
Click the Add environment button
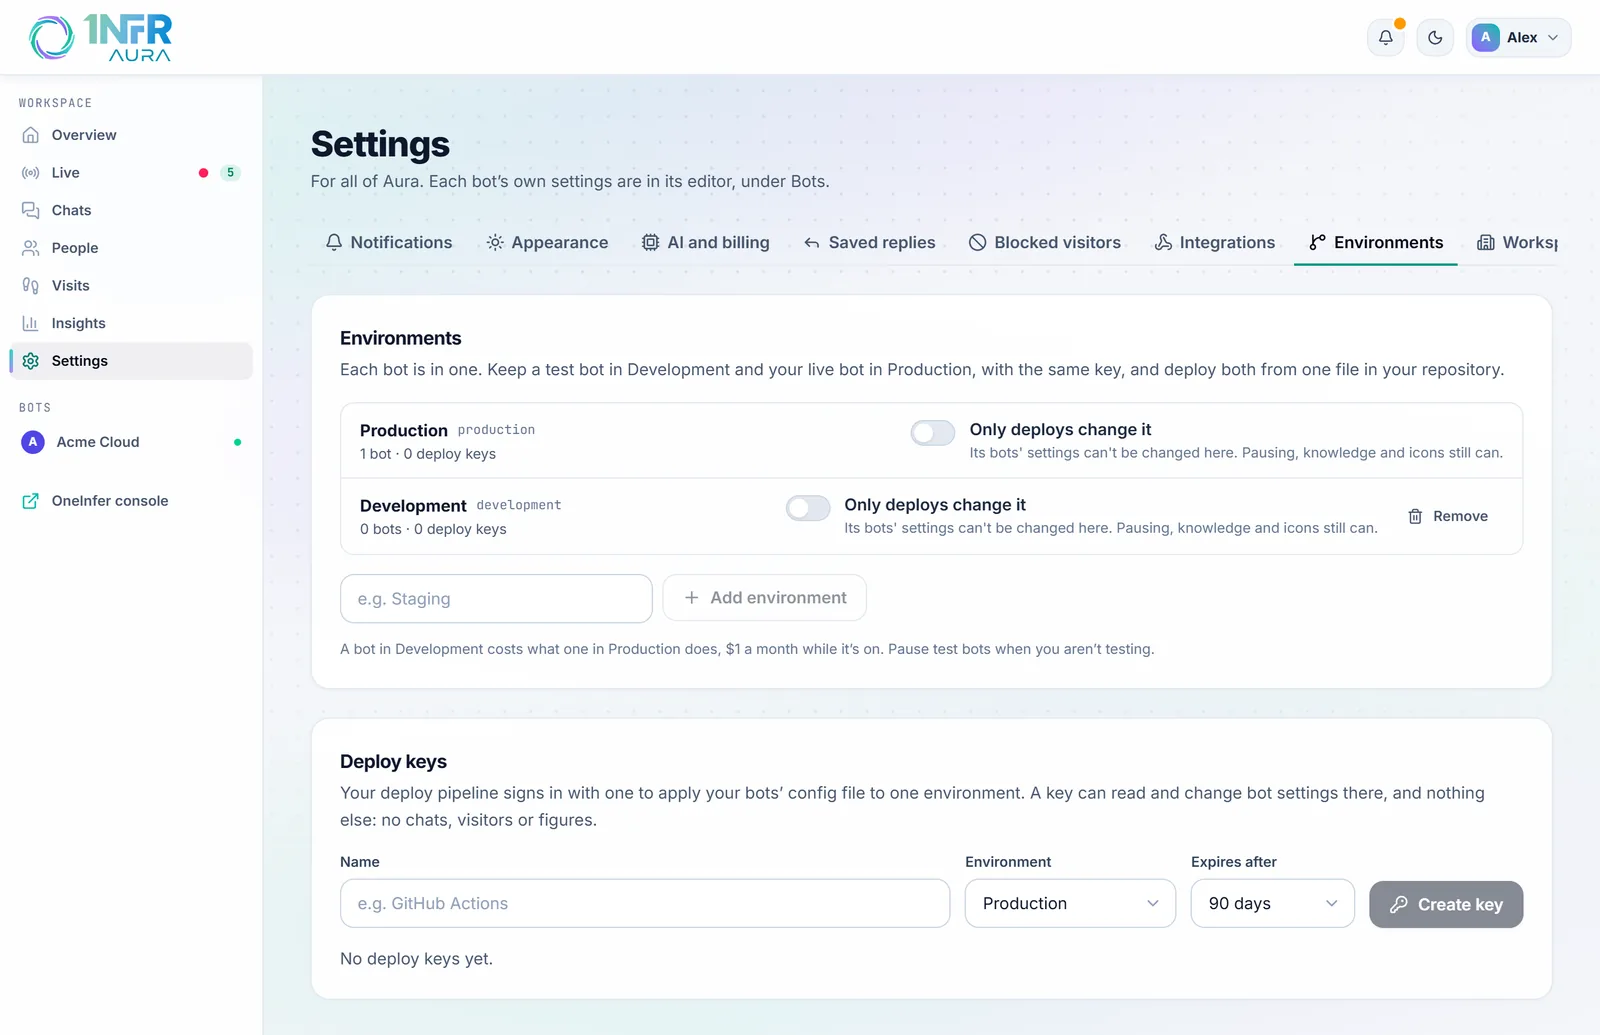(765, 597)
